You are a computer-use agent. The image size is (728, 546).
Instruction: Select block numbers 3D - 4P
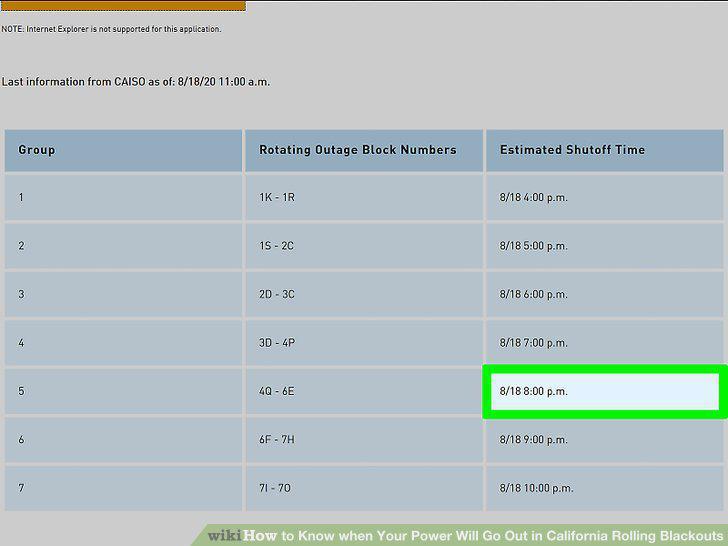(x=364, y=343)
